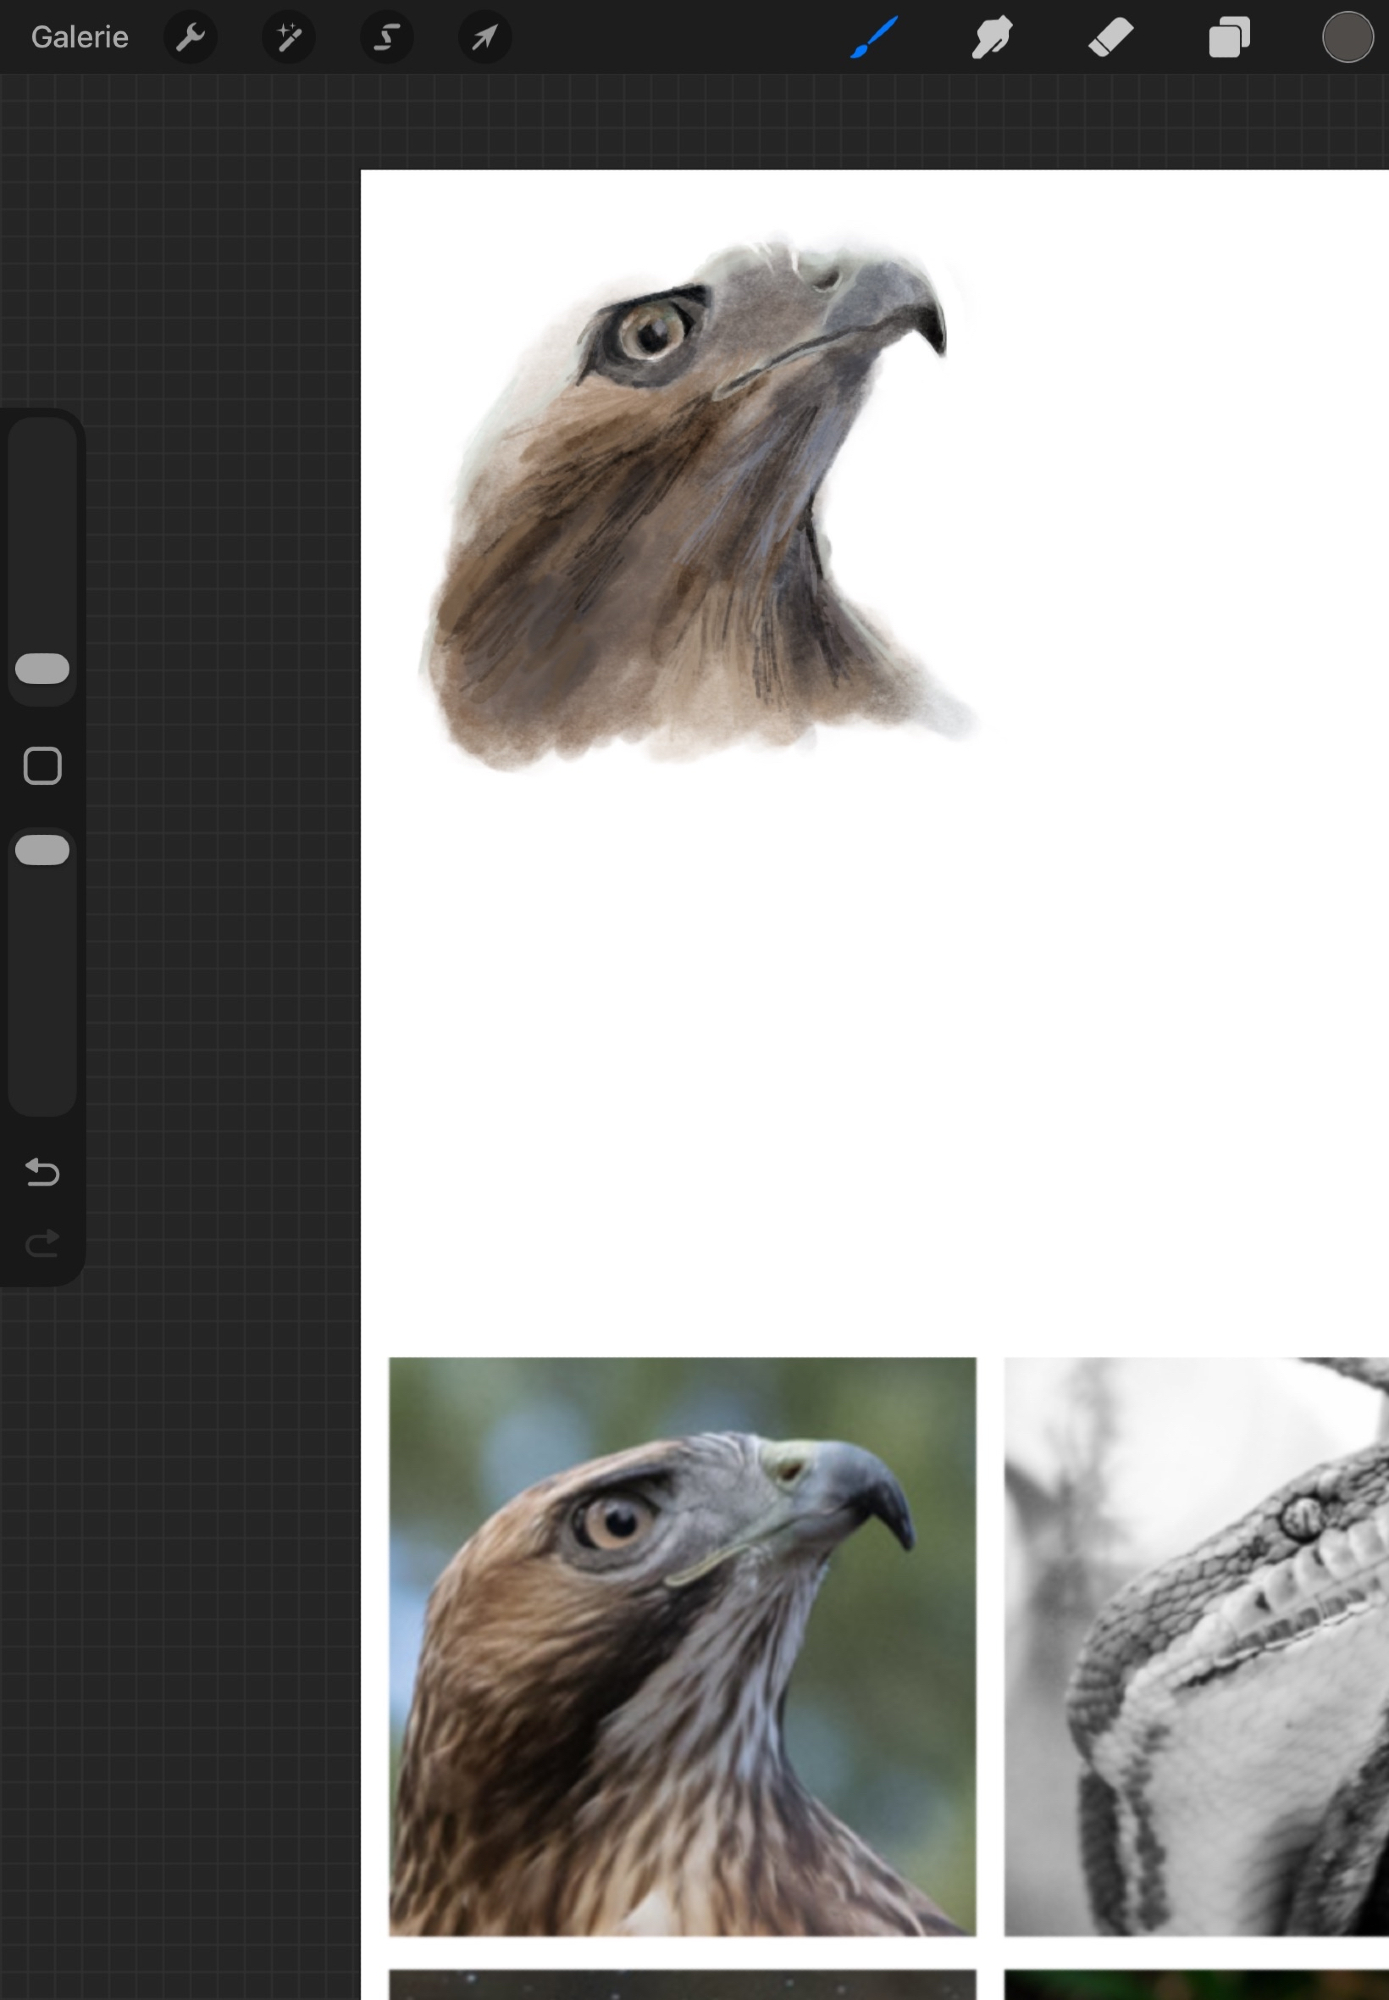This screenshot has height=2000, width=1389.
Task: Activate the Selection tool
Action: [x=386, y=38]
